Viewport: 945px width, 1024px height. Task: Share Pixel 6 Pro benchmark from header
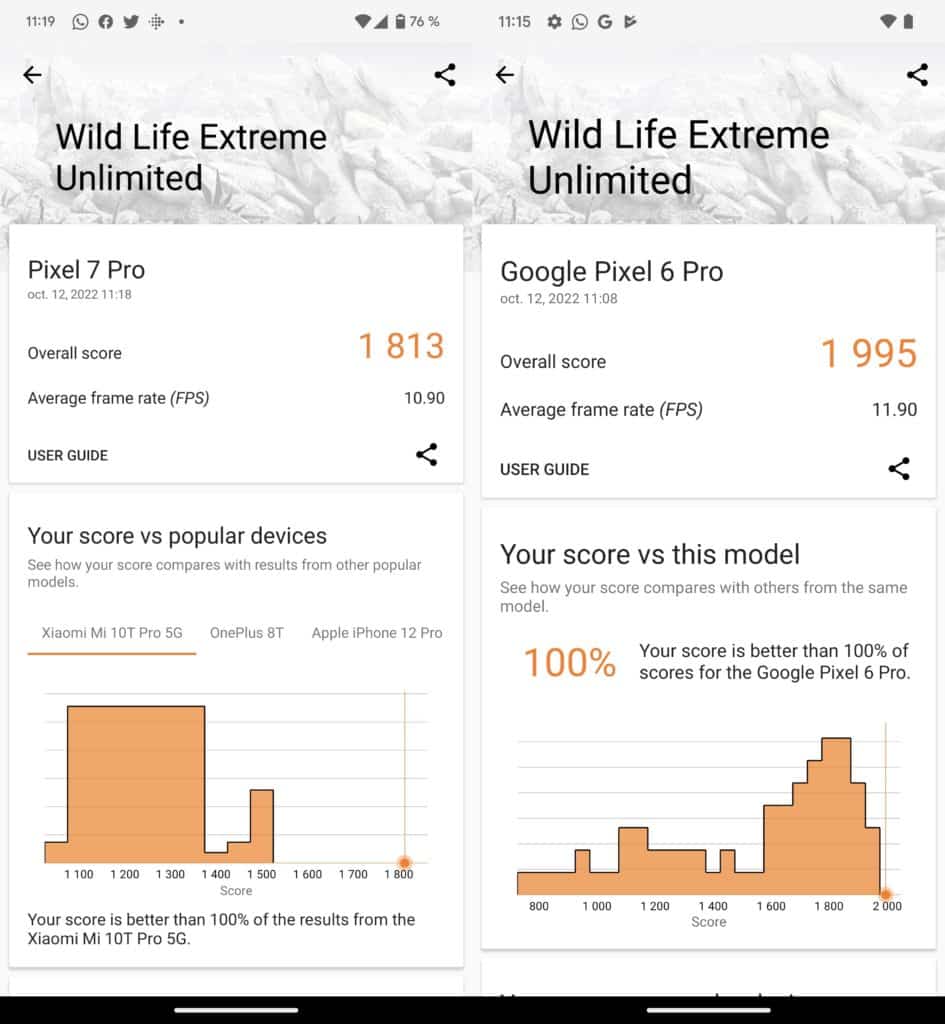[917, 74]
